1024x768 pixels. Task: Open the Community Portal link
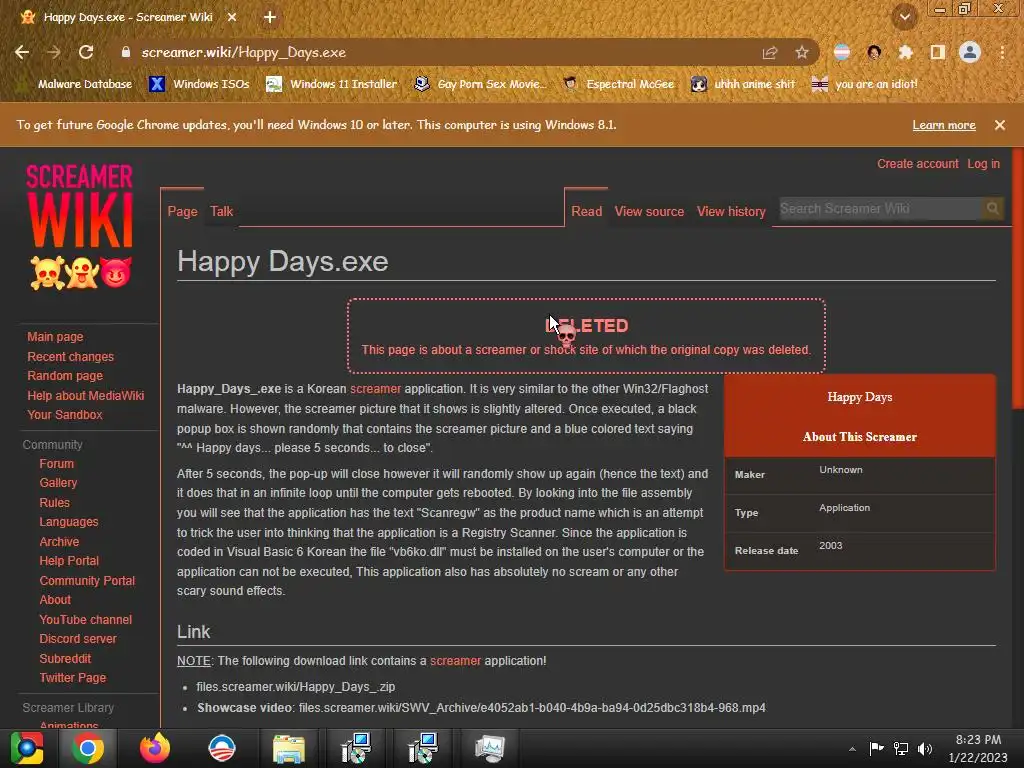tap(87, 581)
